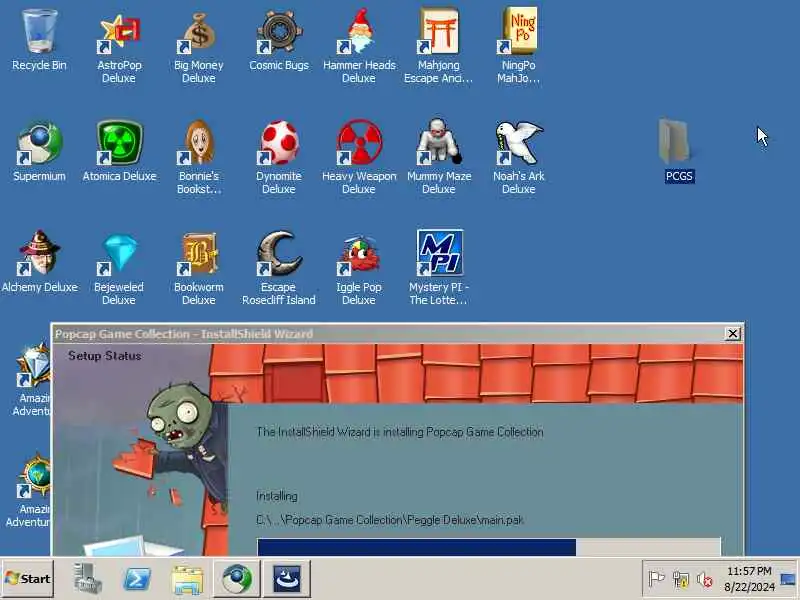Close the InstallShield Wizard window
This screenshot has width=800, height=600.
pos(733,334)
